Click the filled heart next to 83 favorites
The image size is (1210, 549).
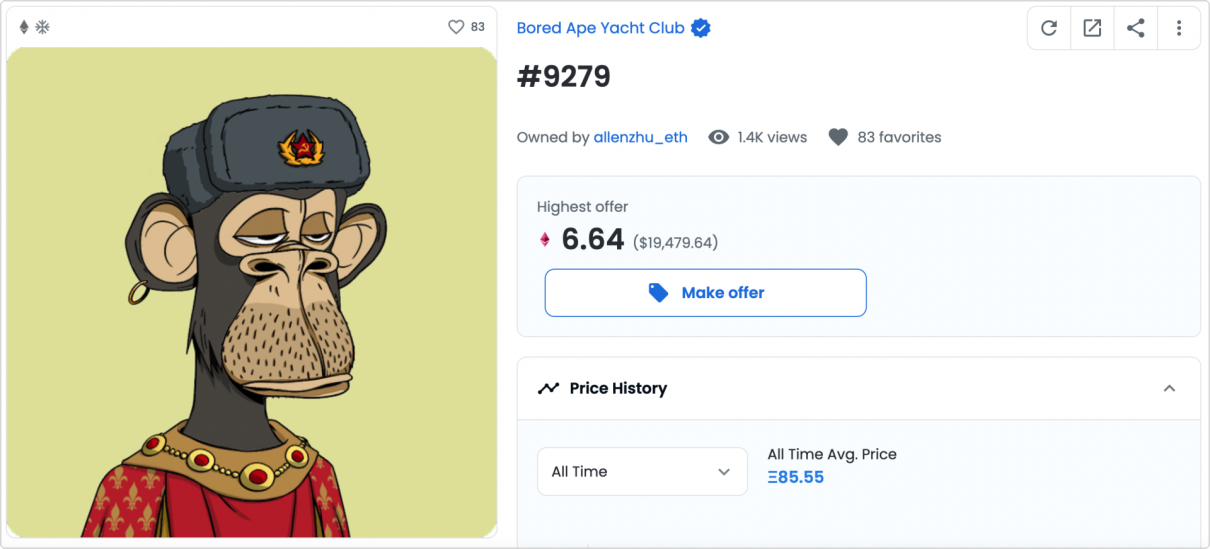click(x=838, y=137)
